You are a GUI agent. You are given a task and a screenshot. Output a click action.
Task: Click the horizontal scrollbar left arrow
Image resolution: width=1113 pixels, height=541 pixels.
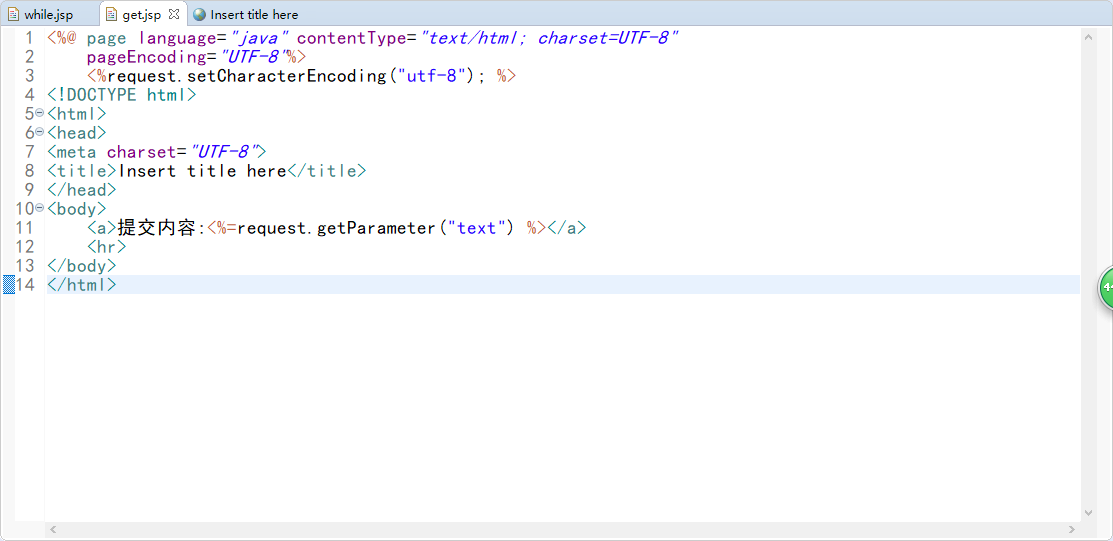point(53,530)
